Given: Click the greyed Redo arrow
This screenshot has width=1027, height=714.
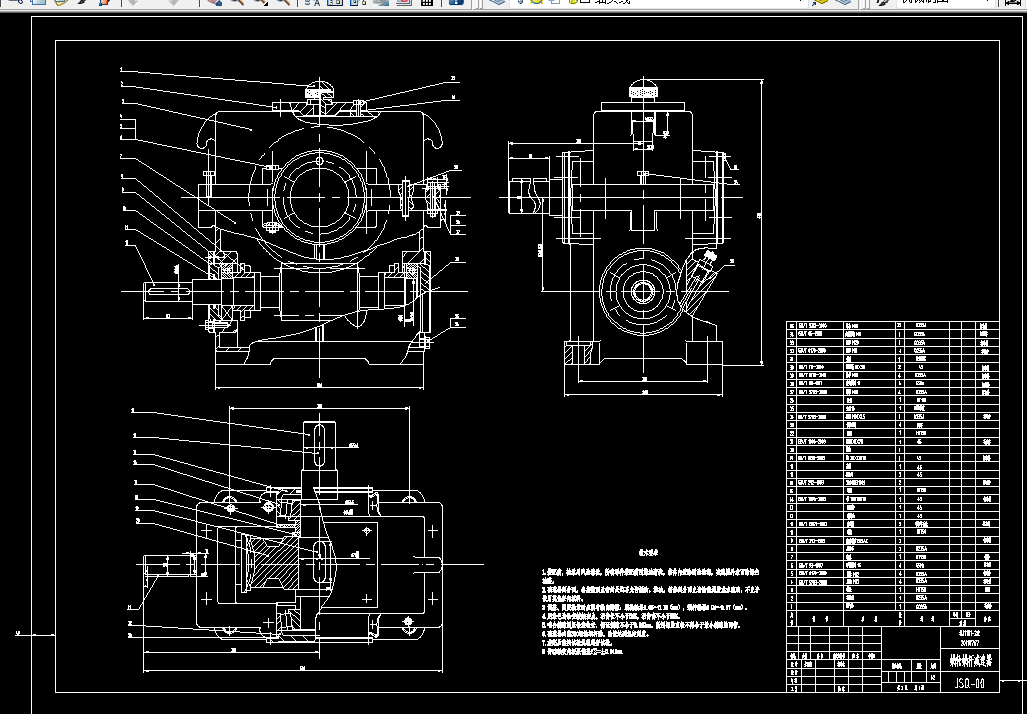Looking at the screenshot, I should coord(174,2).
